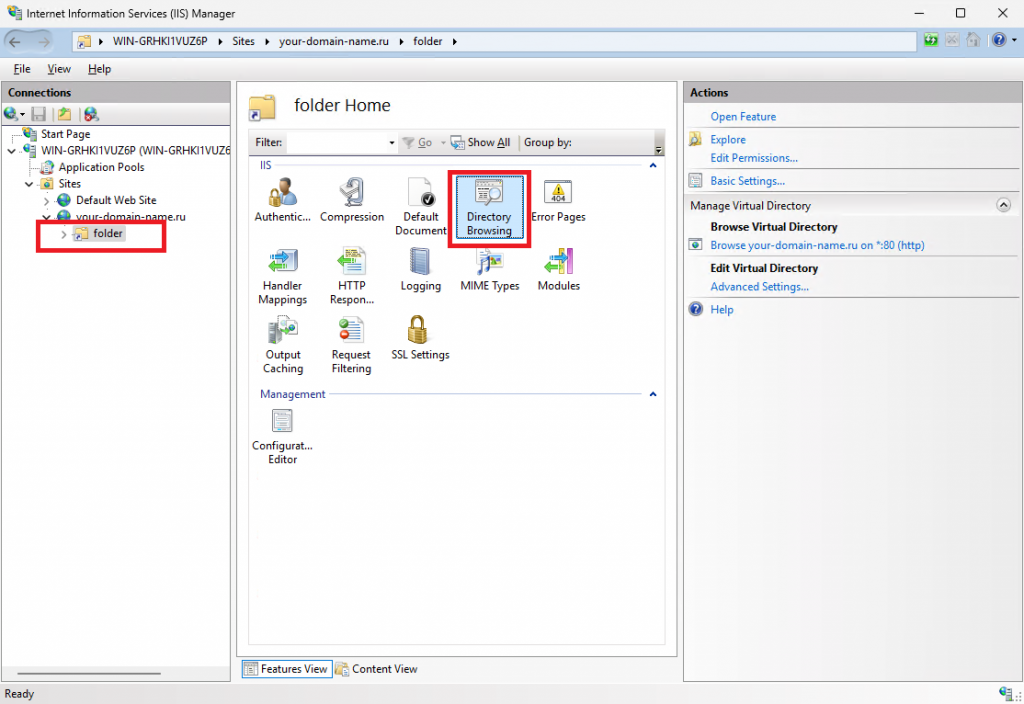
Task: Open the Authentication feature icon
Action: tap(282, 200)
